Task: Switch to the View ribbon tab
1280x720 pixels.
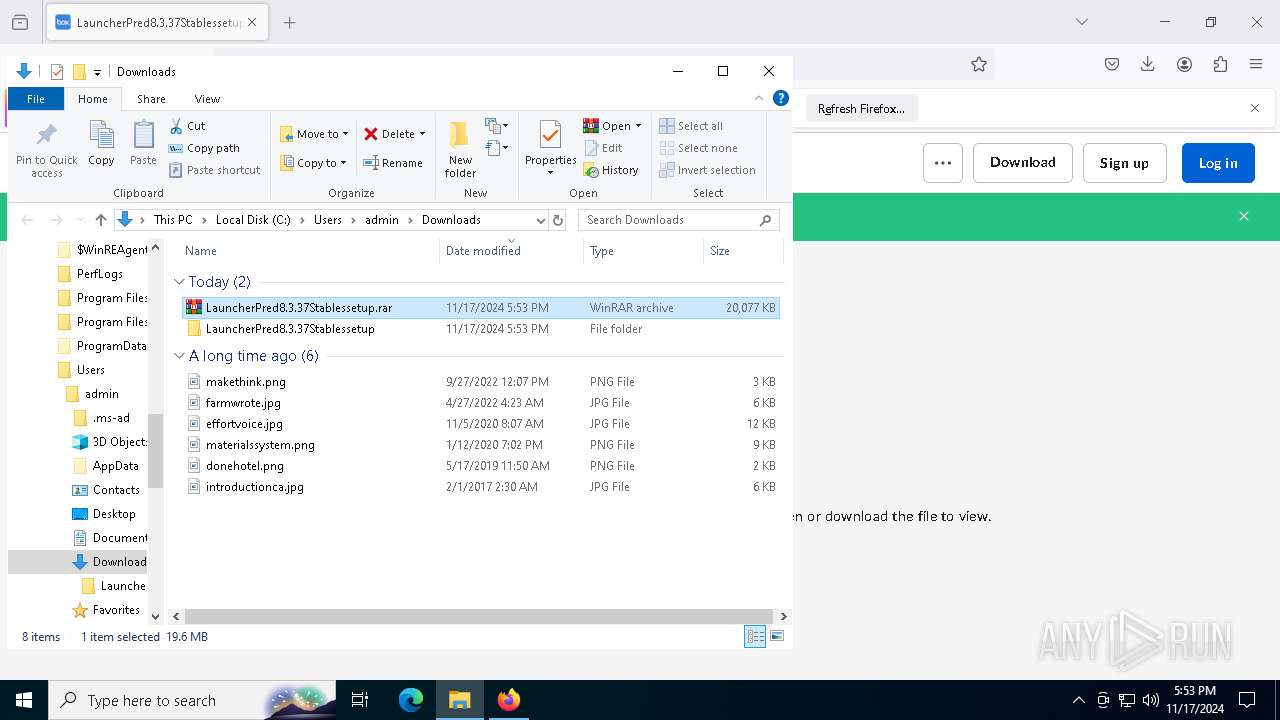Action: [207, 99]
